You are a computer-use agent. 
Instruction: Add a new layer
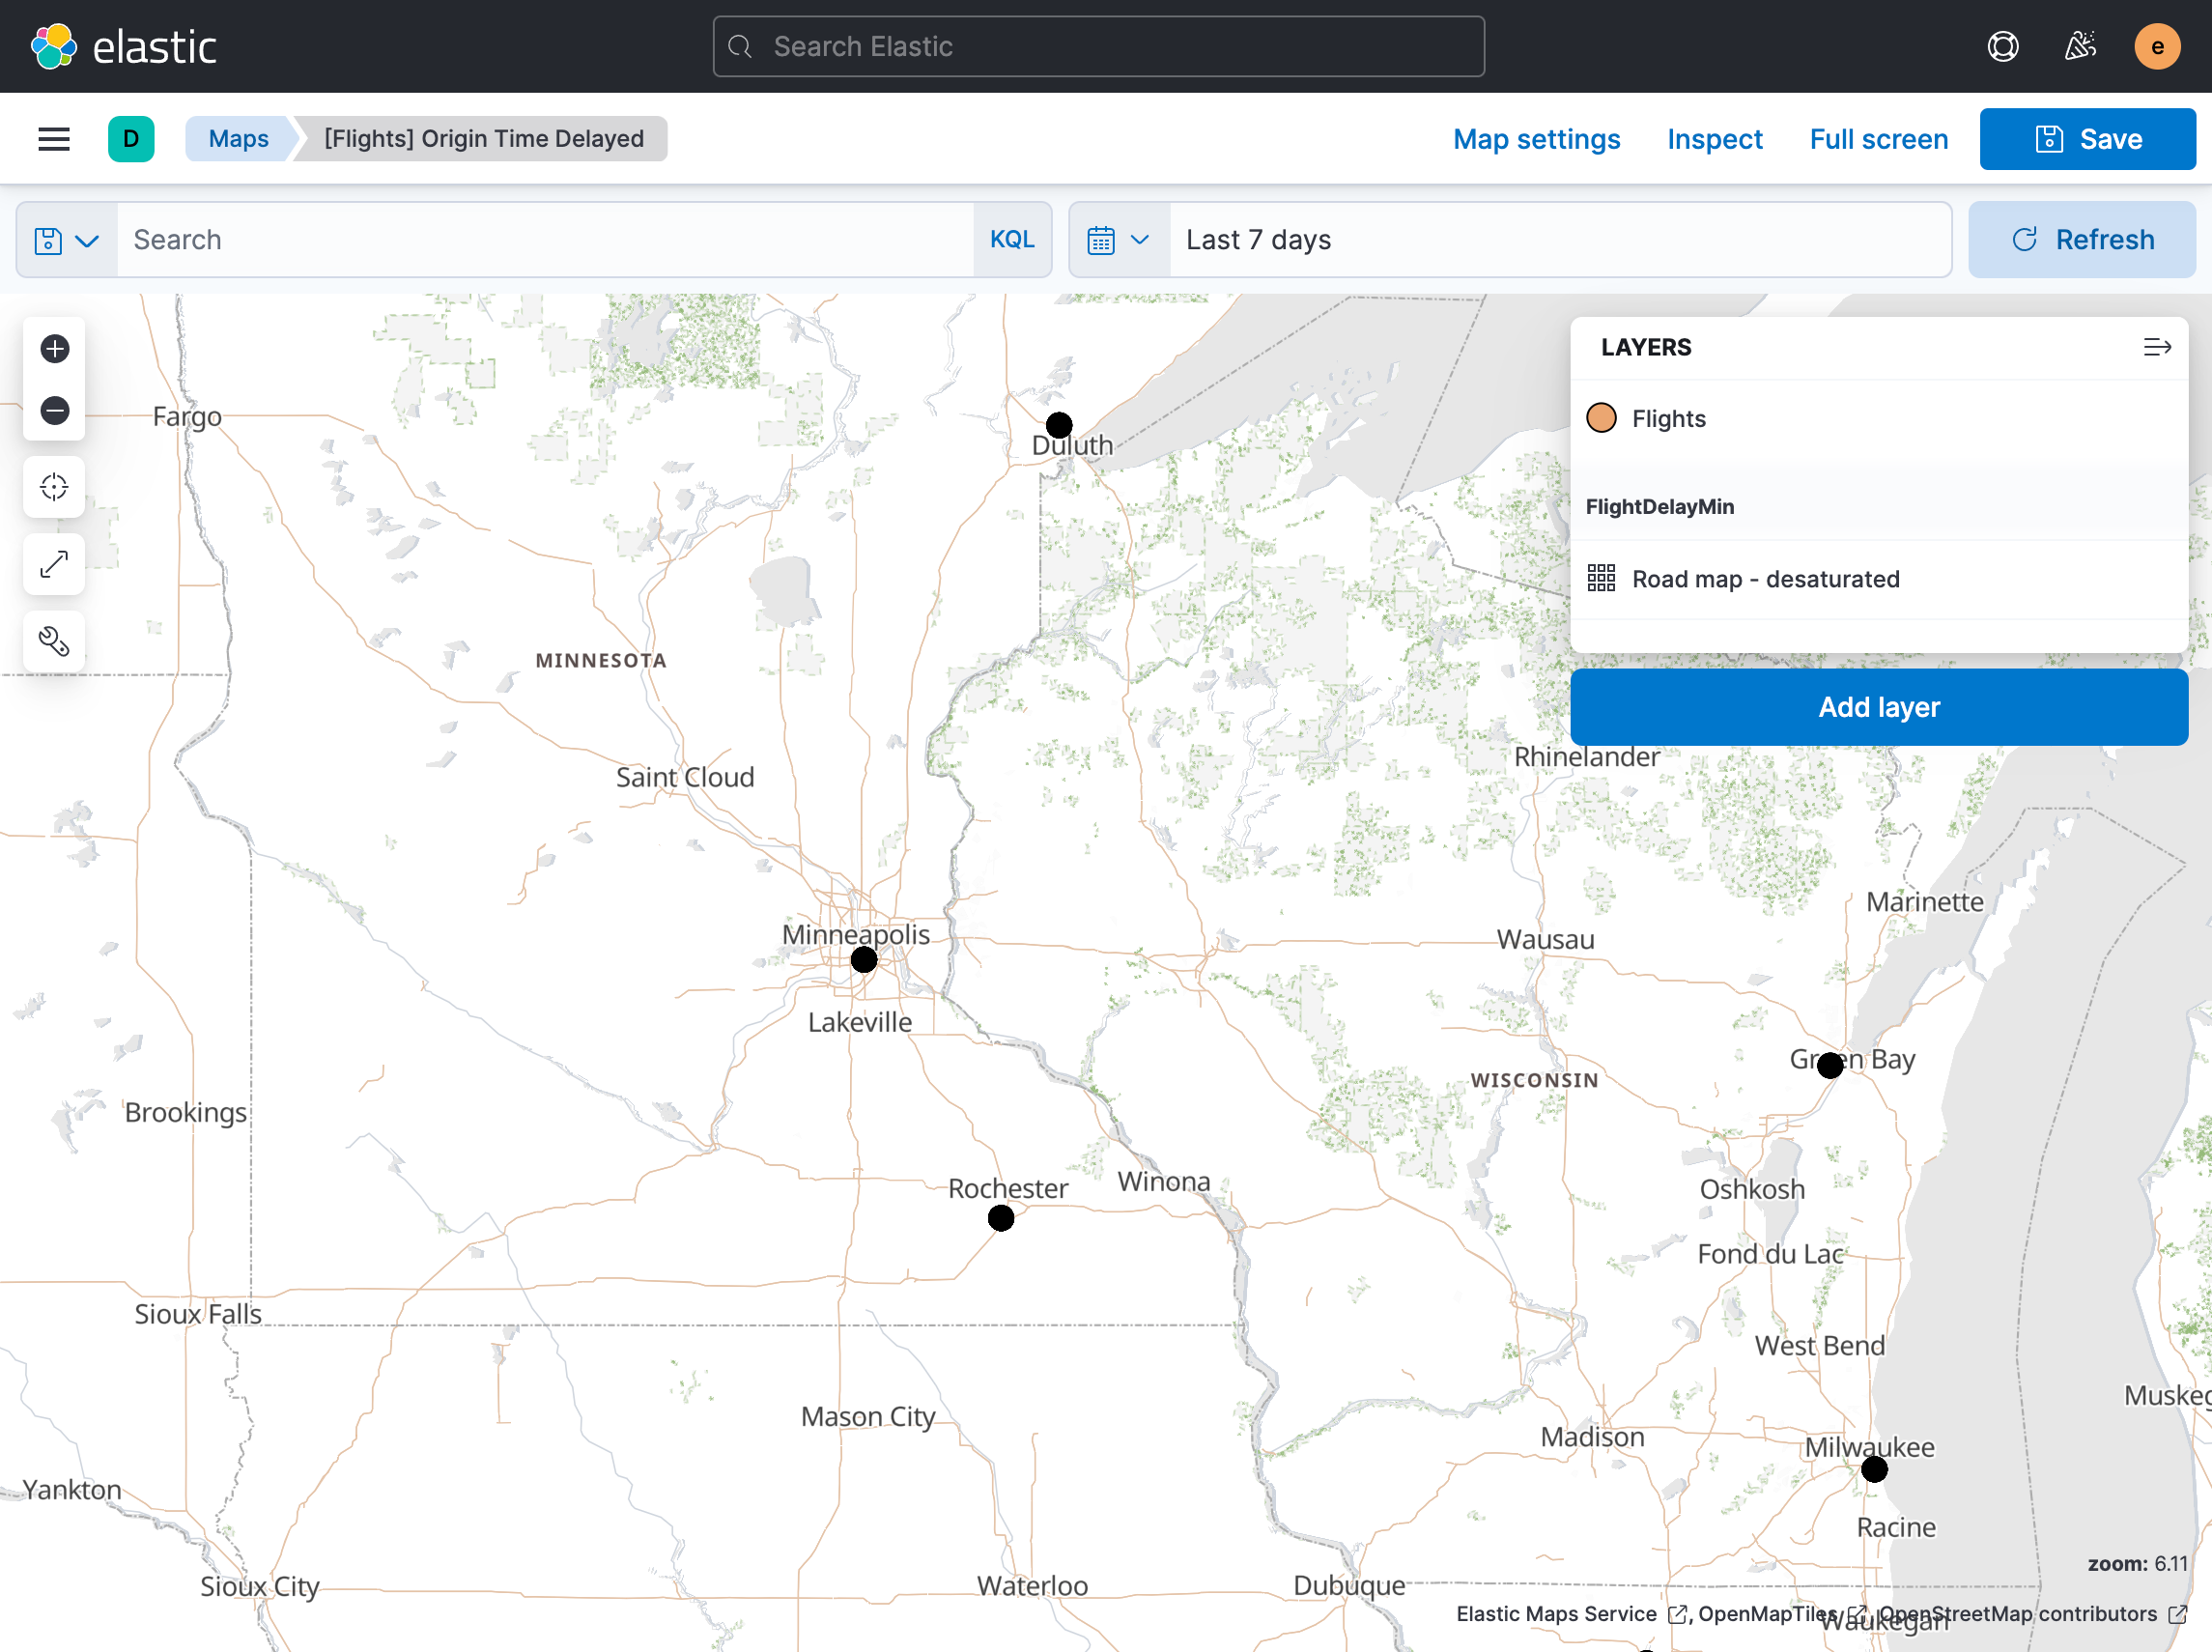coord(1878,706)
